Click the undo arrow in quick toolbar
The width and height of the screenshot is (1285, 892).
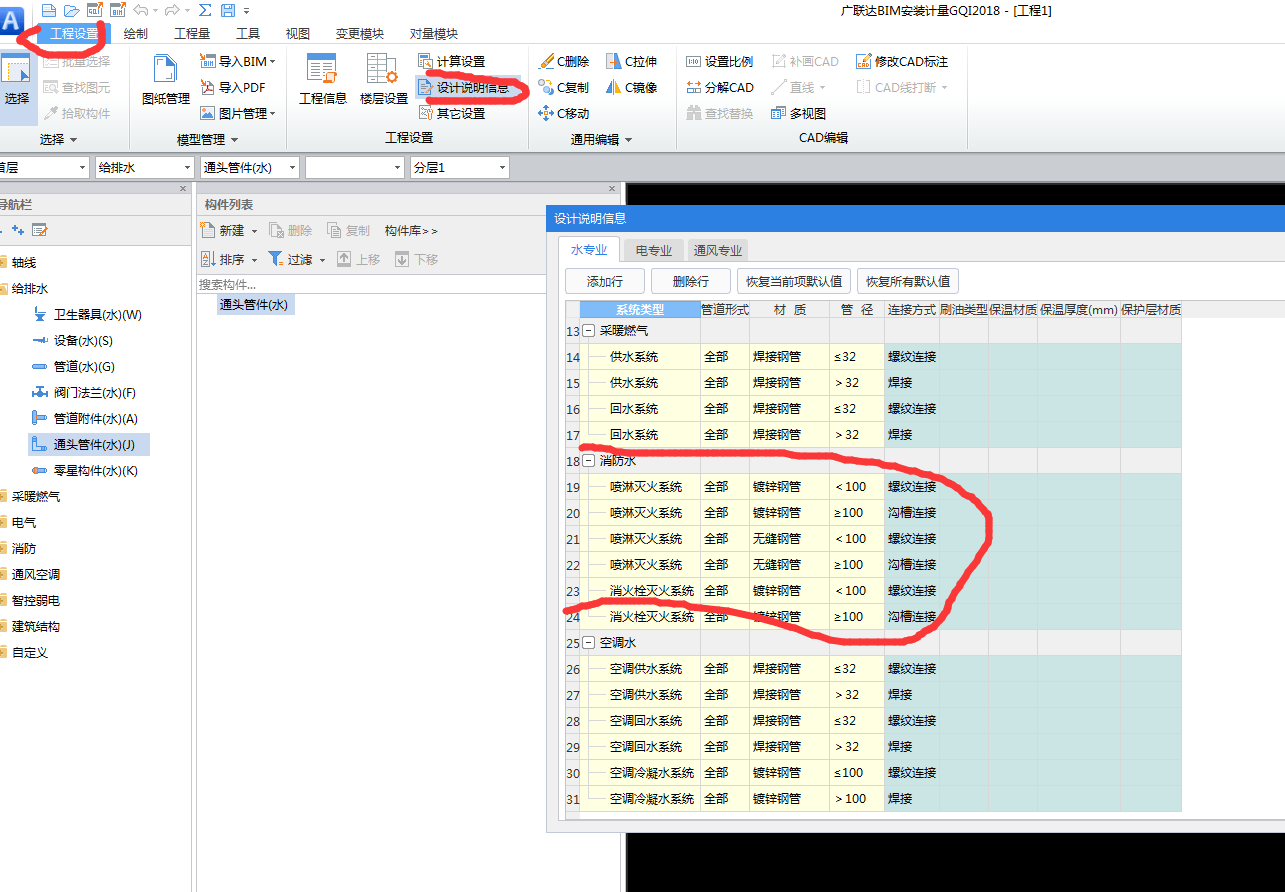tap(140, 10)
